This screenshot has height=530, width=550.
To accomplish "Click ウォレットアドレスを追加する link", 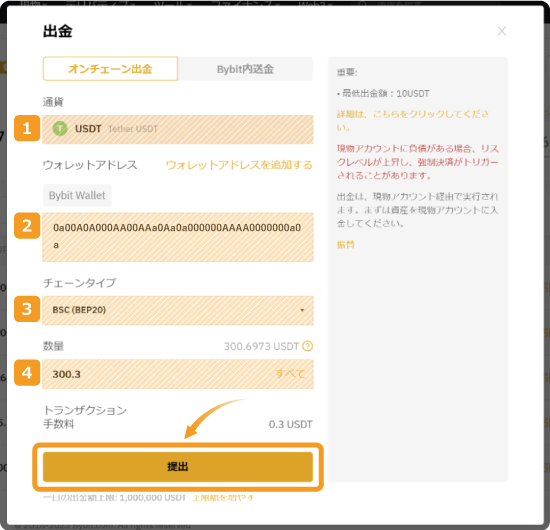I will coord(239,165).
